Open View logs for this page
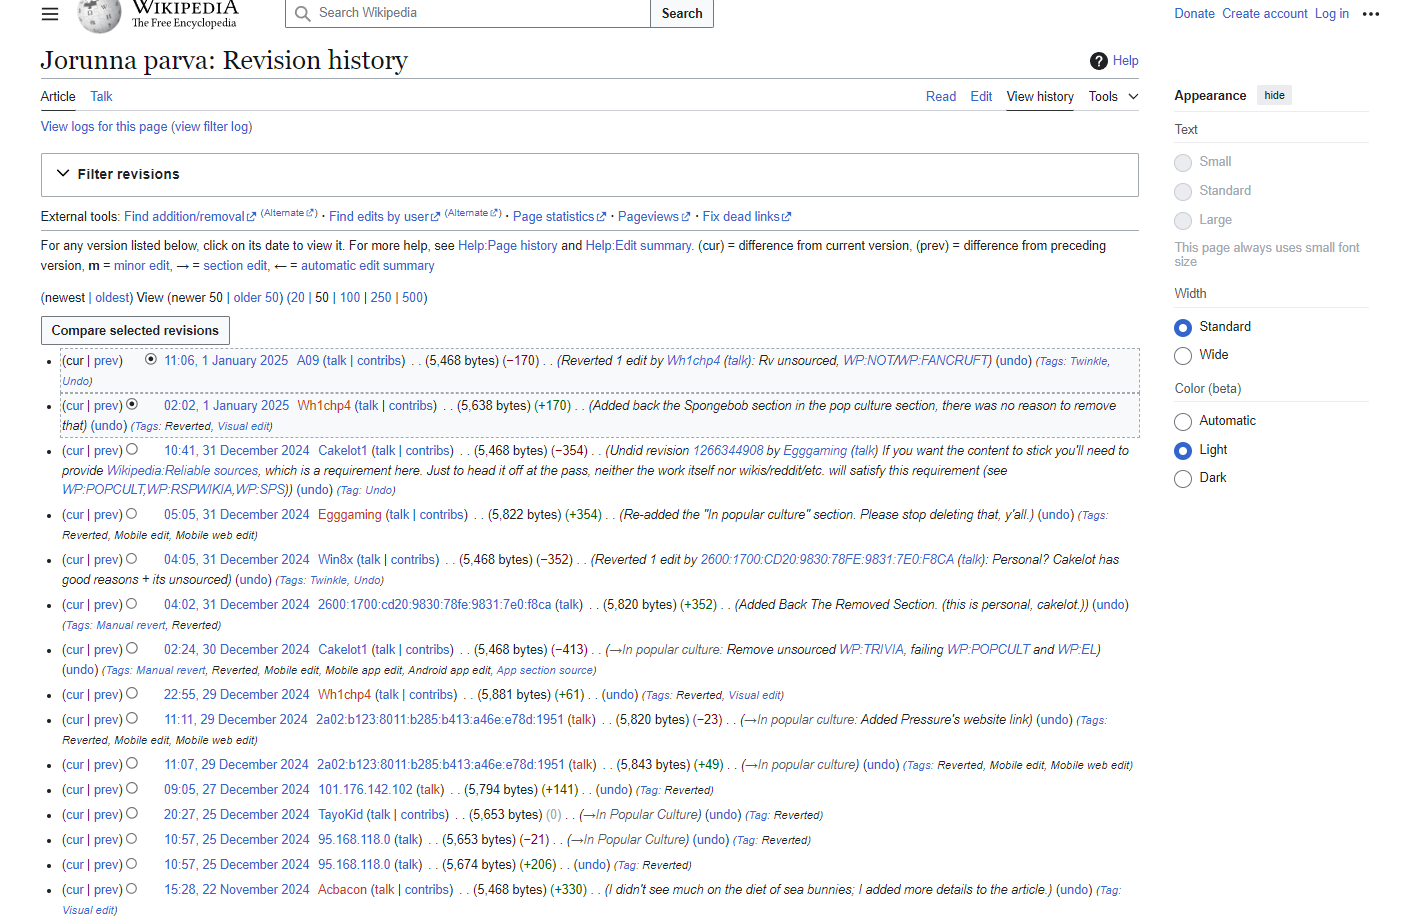 (104, 126)
